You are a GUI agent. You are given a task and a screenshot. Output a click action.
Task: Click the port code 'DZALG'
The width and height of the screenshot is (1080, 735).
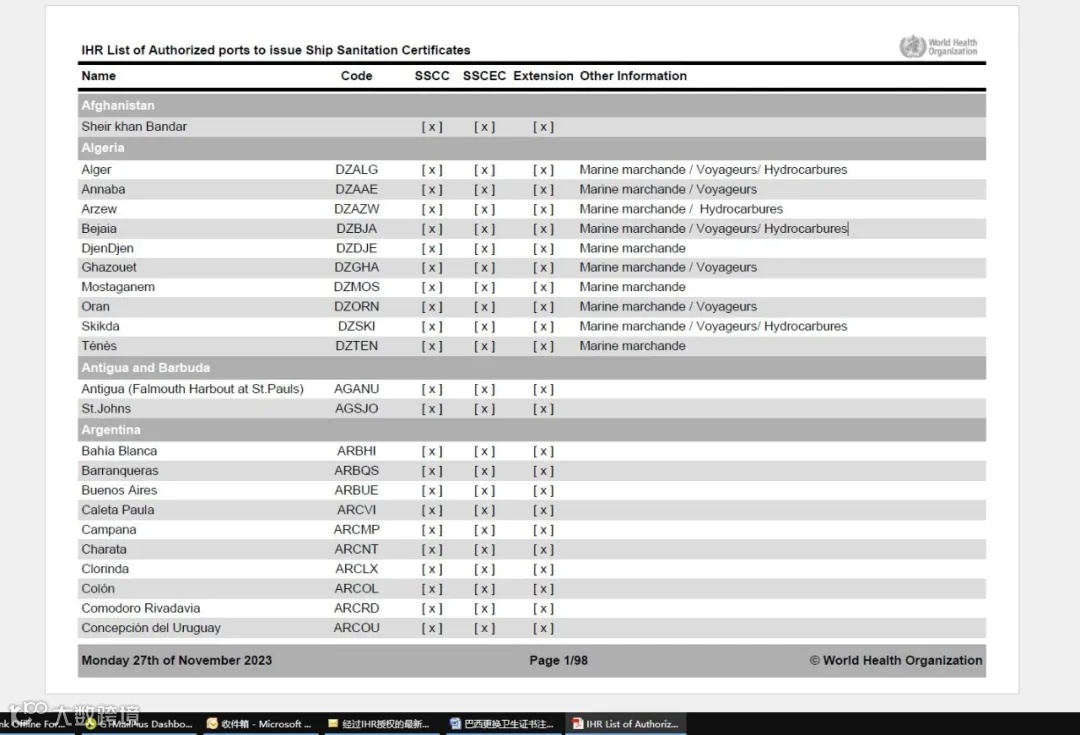pyautogui.click(x=356, y=169)
